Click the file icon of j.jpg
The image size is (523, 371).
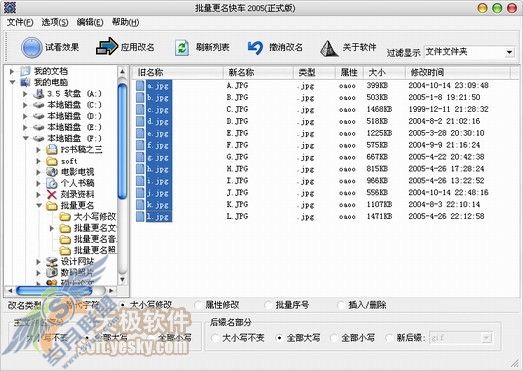[140, 193]
